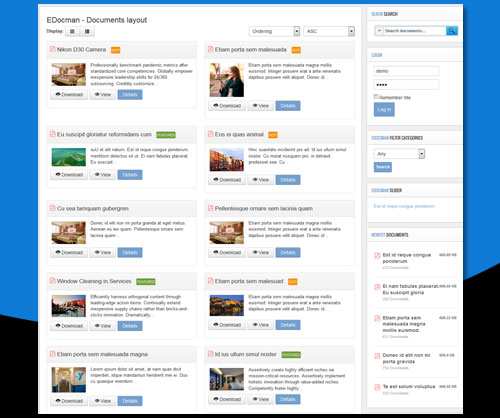
Task: Open Details for Eos ei quas animal
Action: point(288,180)
